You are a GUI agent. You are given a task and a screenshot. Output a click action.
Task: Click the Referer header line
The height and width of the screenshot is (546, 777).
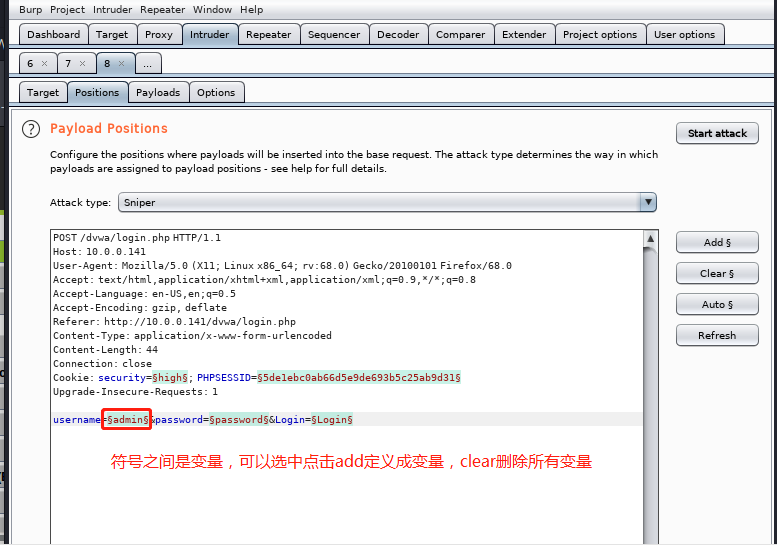tap(174, 322)
